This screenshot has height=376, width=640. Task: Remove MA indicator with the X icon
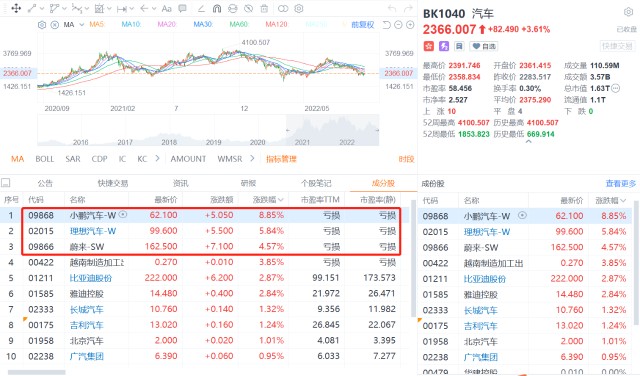(x=55, y=25)
